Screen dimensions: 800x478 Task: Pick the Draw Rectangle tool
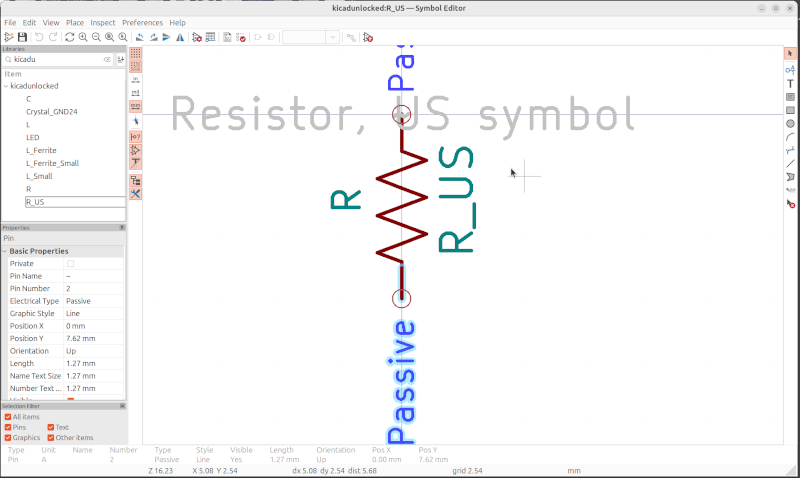(x=790, y=110)
